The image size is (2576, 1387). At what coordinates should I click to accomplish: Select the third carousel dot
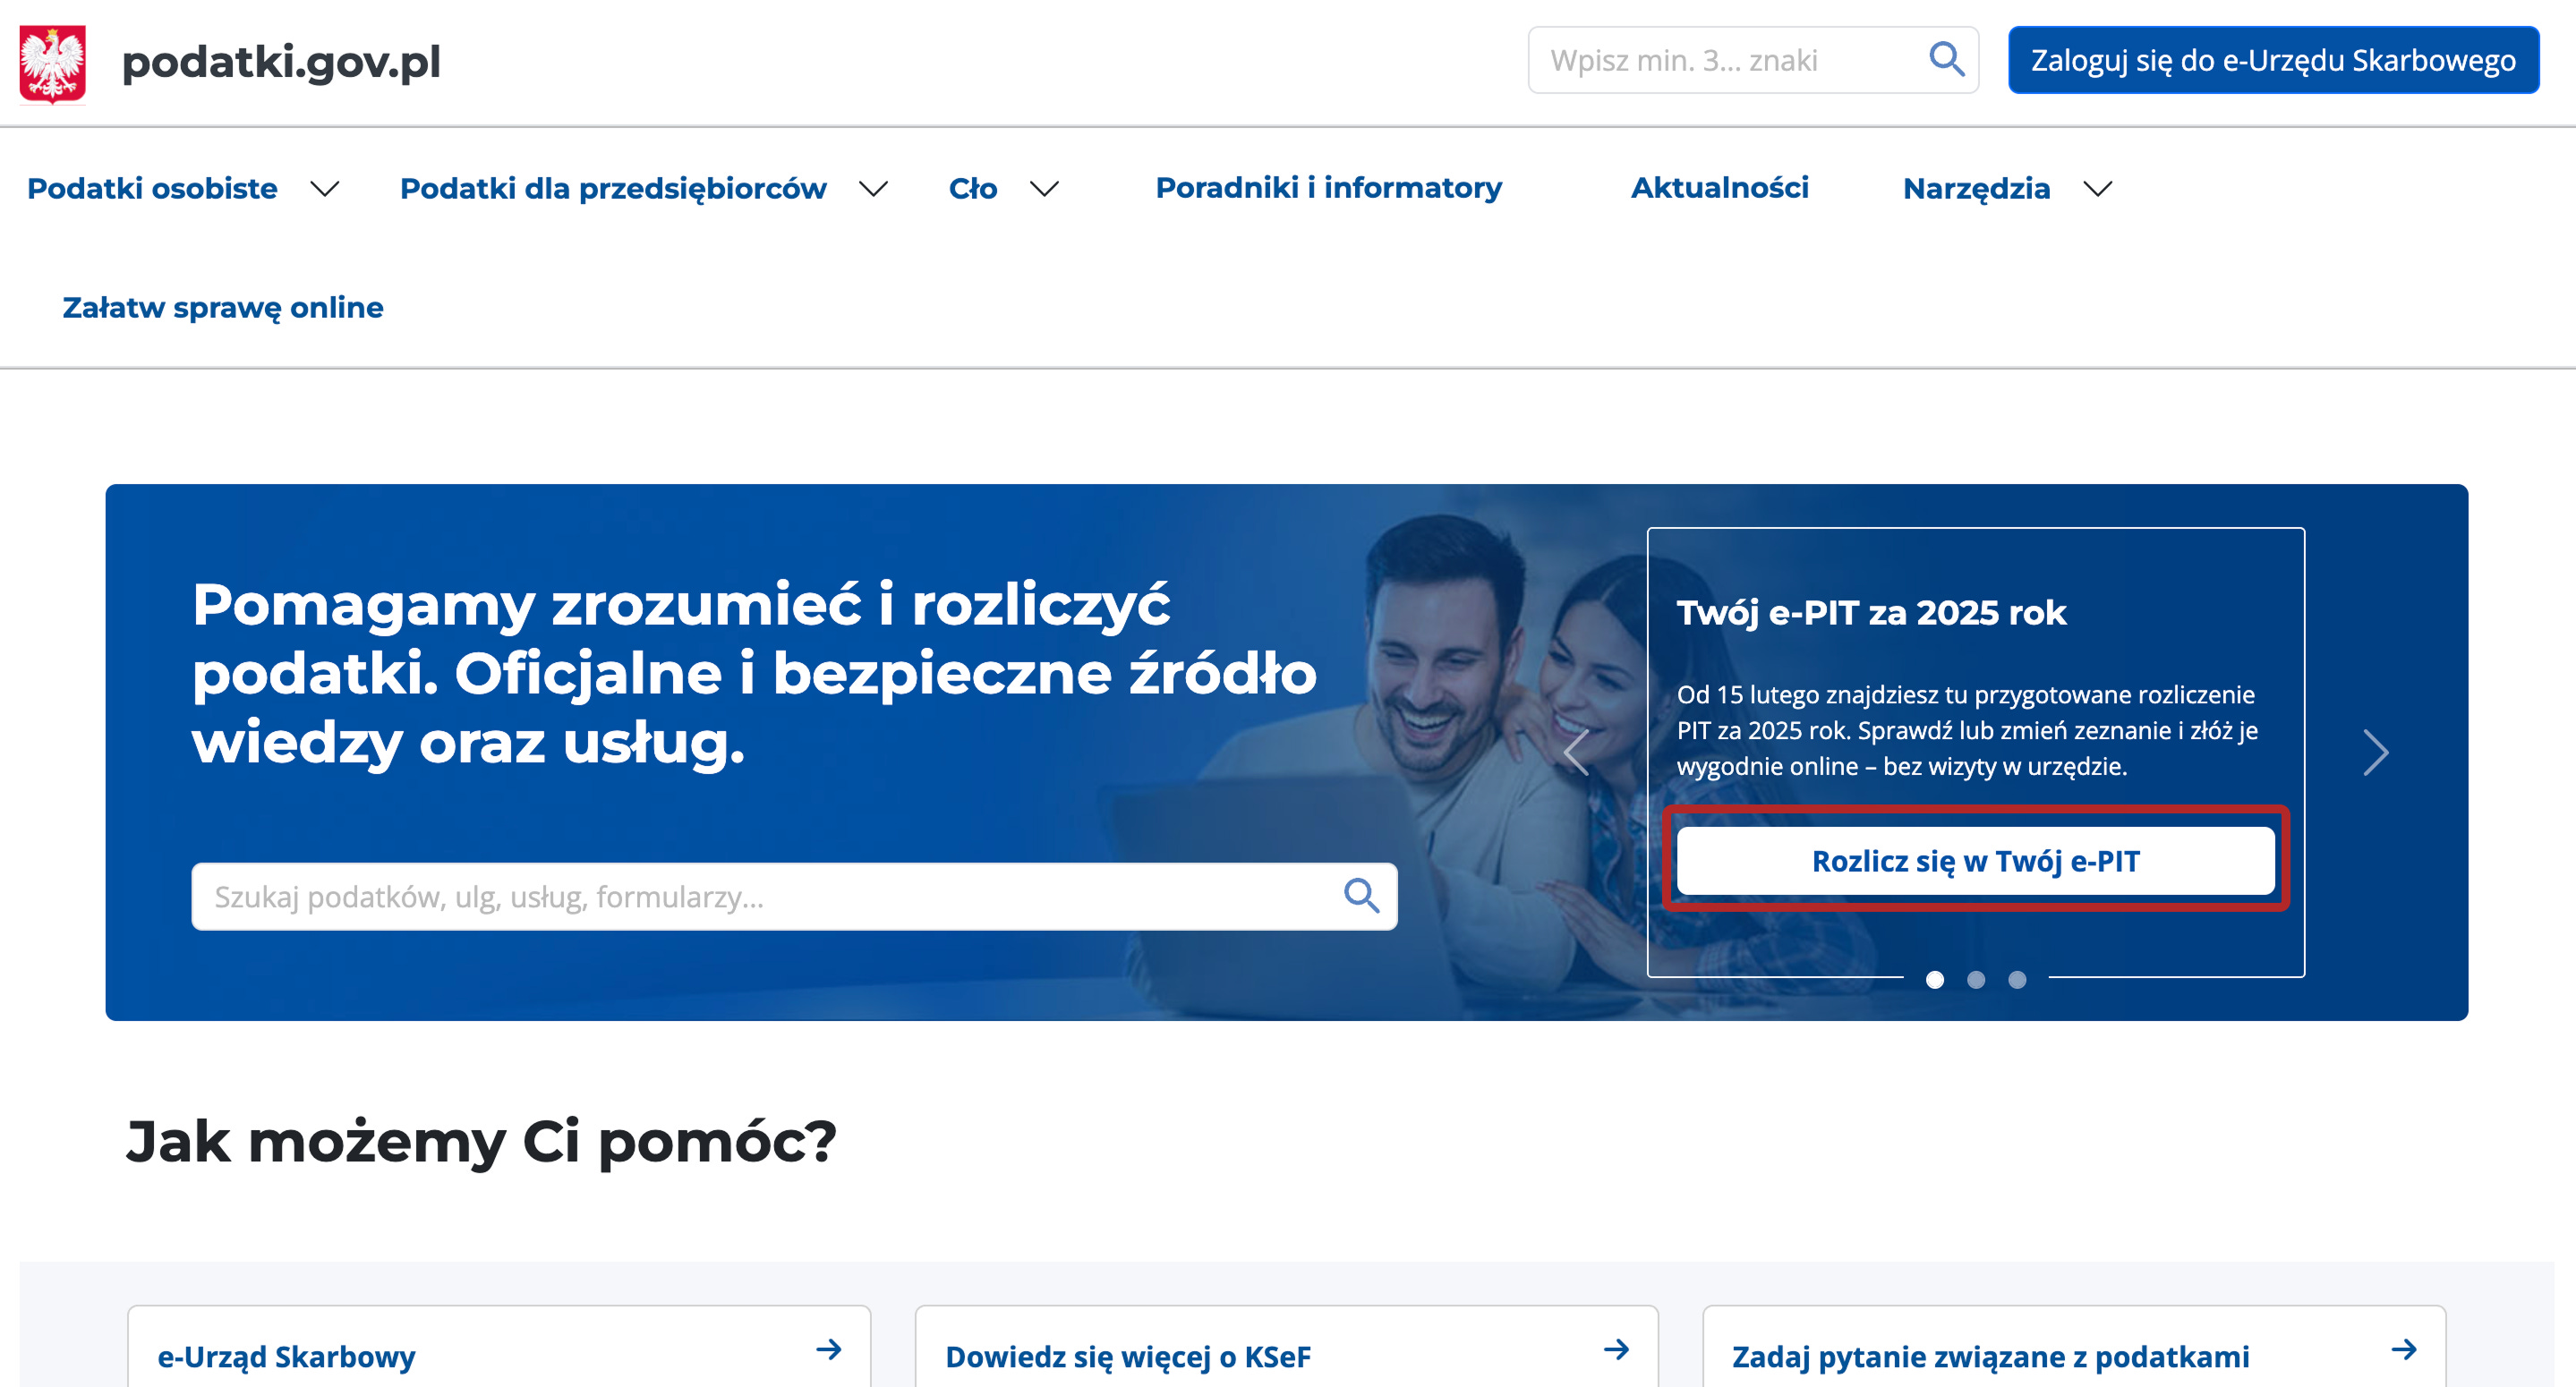click(x=2017, y=980)
